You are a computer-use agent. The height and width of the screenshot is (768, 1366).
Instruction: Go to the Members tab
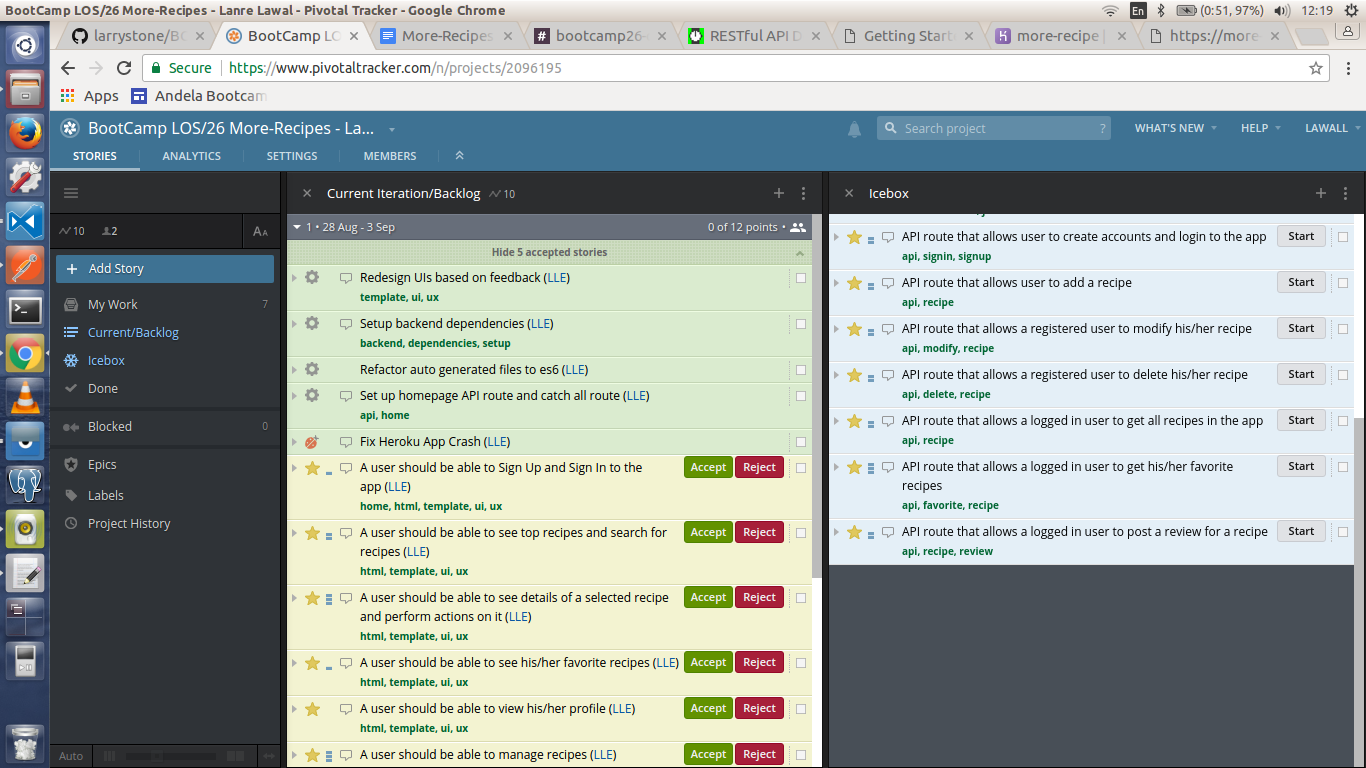coord(390,156)
